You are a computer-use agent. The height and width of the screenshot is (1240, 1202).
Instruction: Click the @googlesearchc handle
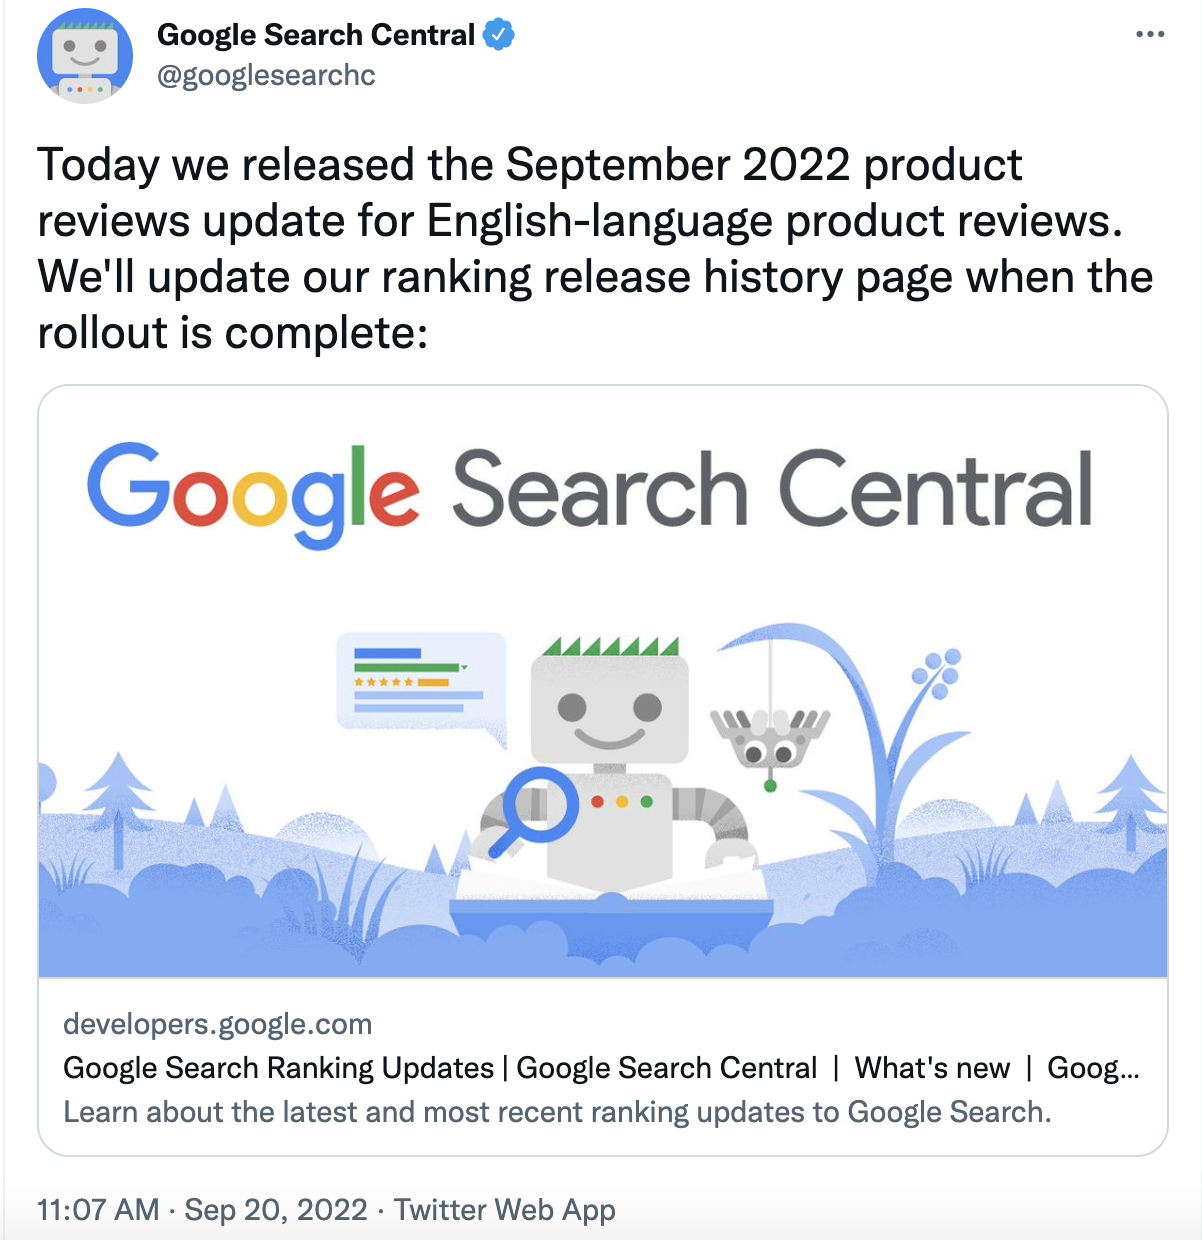(266, 76)
